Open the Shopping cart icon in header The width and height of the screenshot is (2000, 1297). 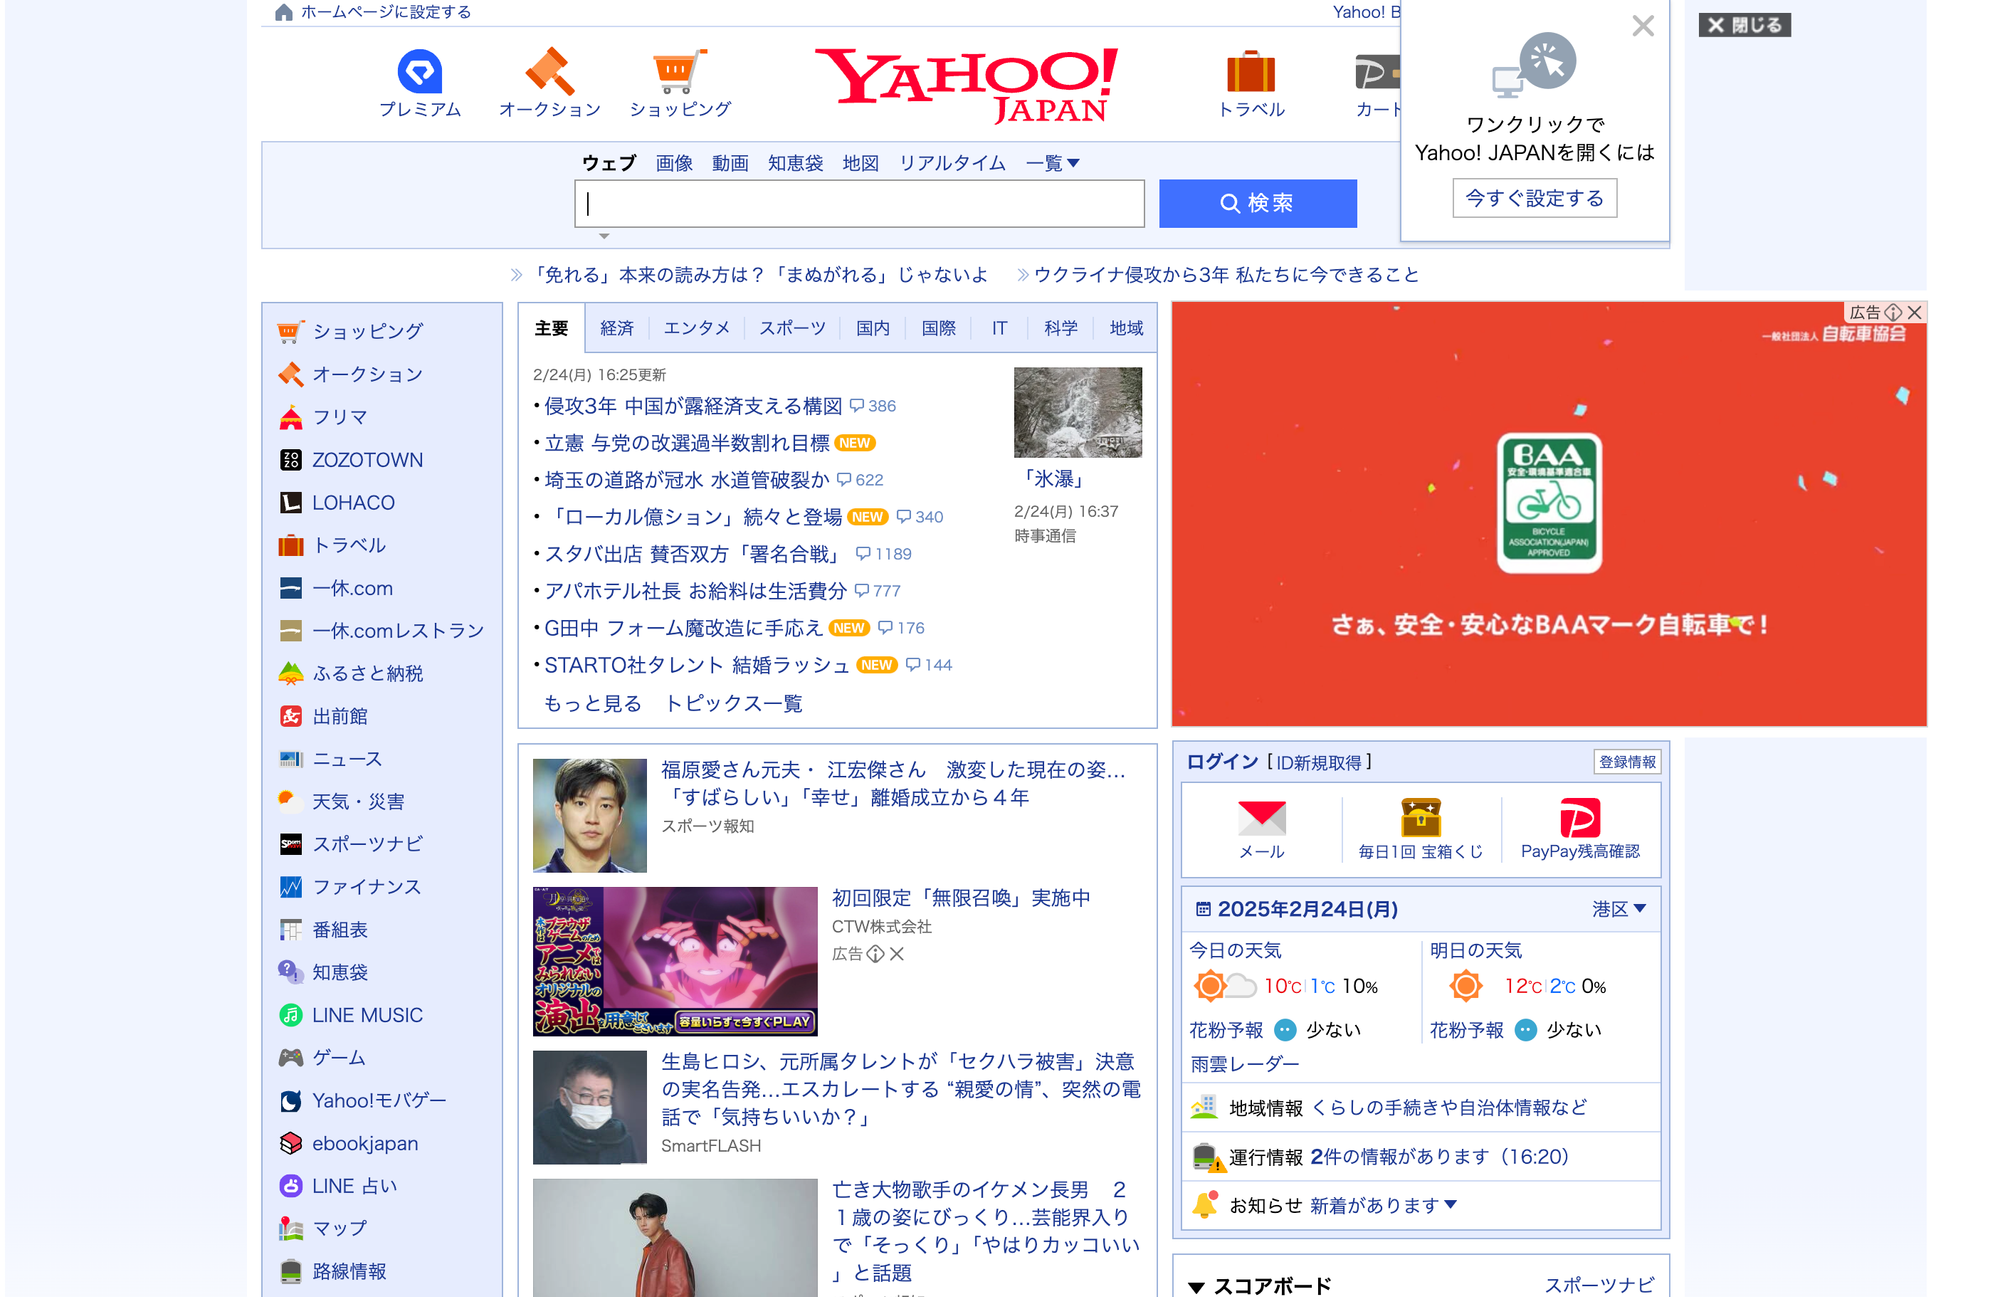click(679, 72)
